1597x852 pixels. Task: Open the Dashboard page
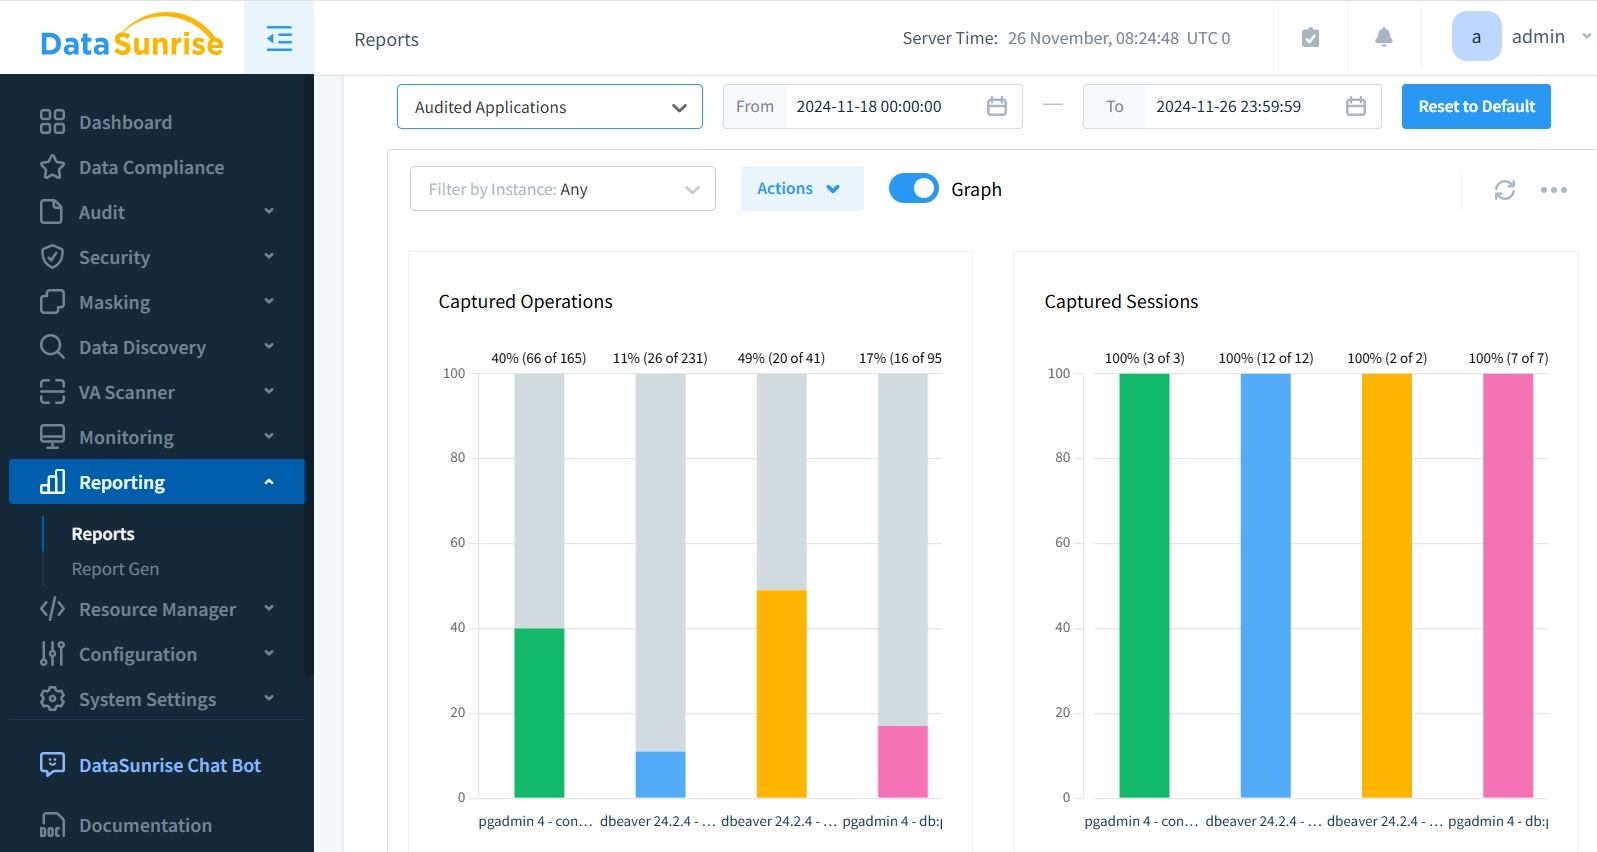click(x=125, y=122)
